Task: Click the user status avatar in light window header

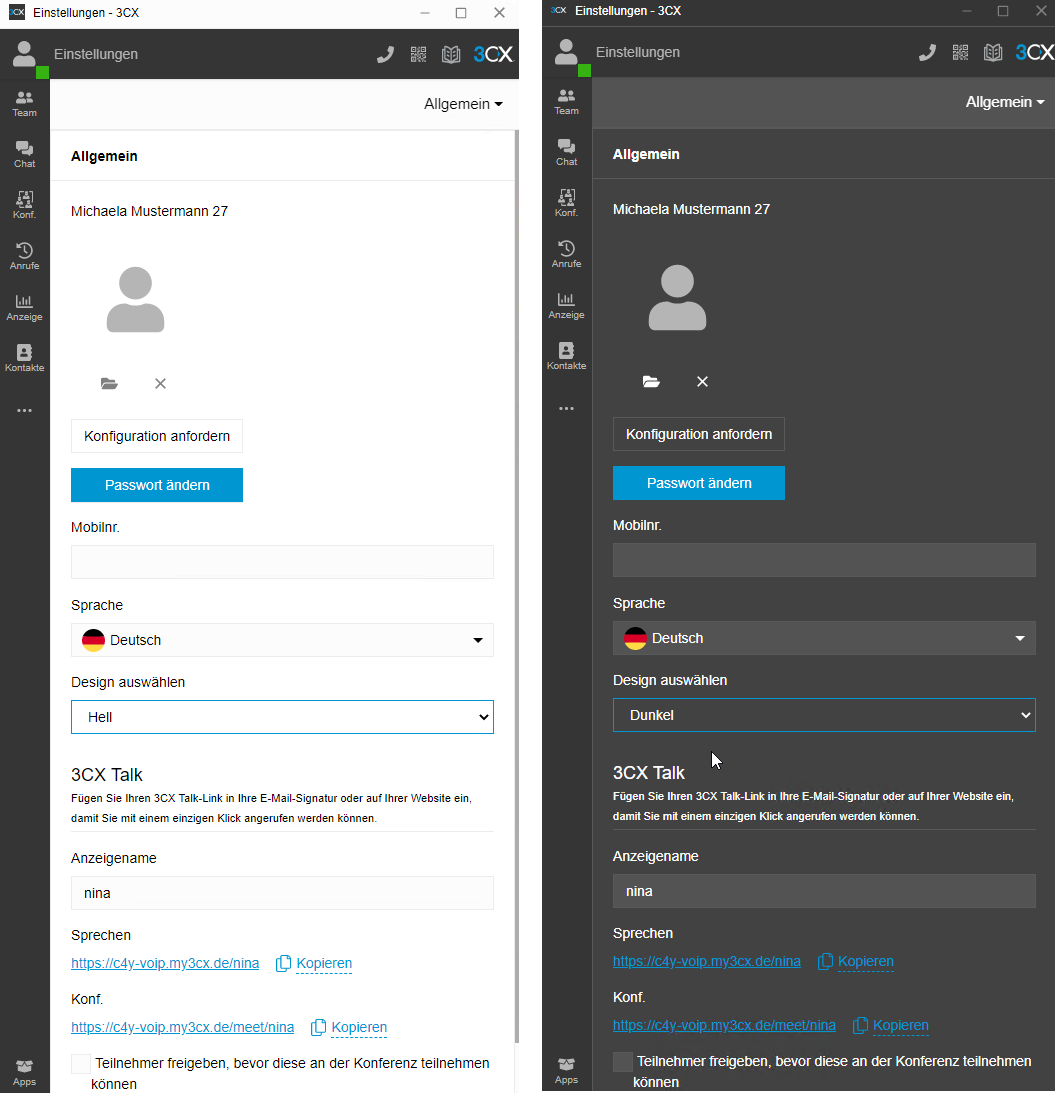Action: (26, 56)
